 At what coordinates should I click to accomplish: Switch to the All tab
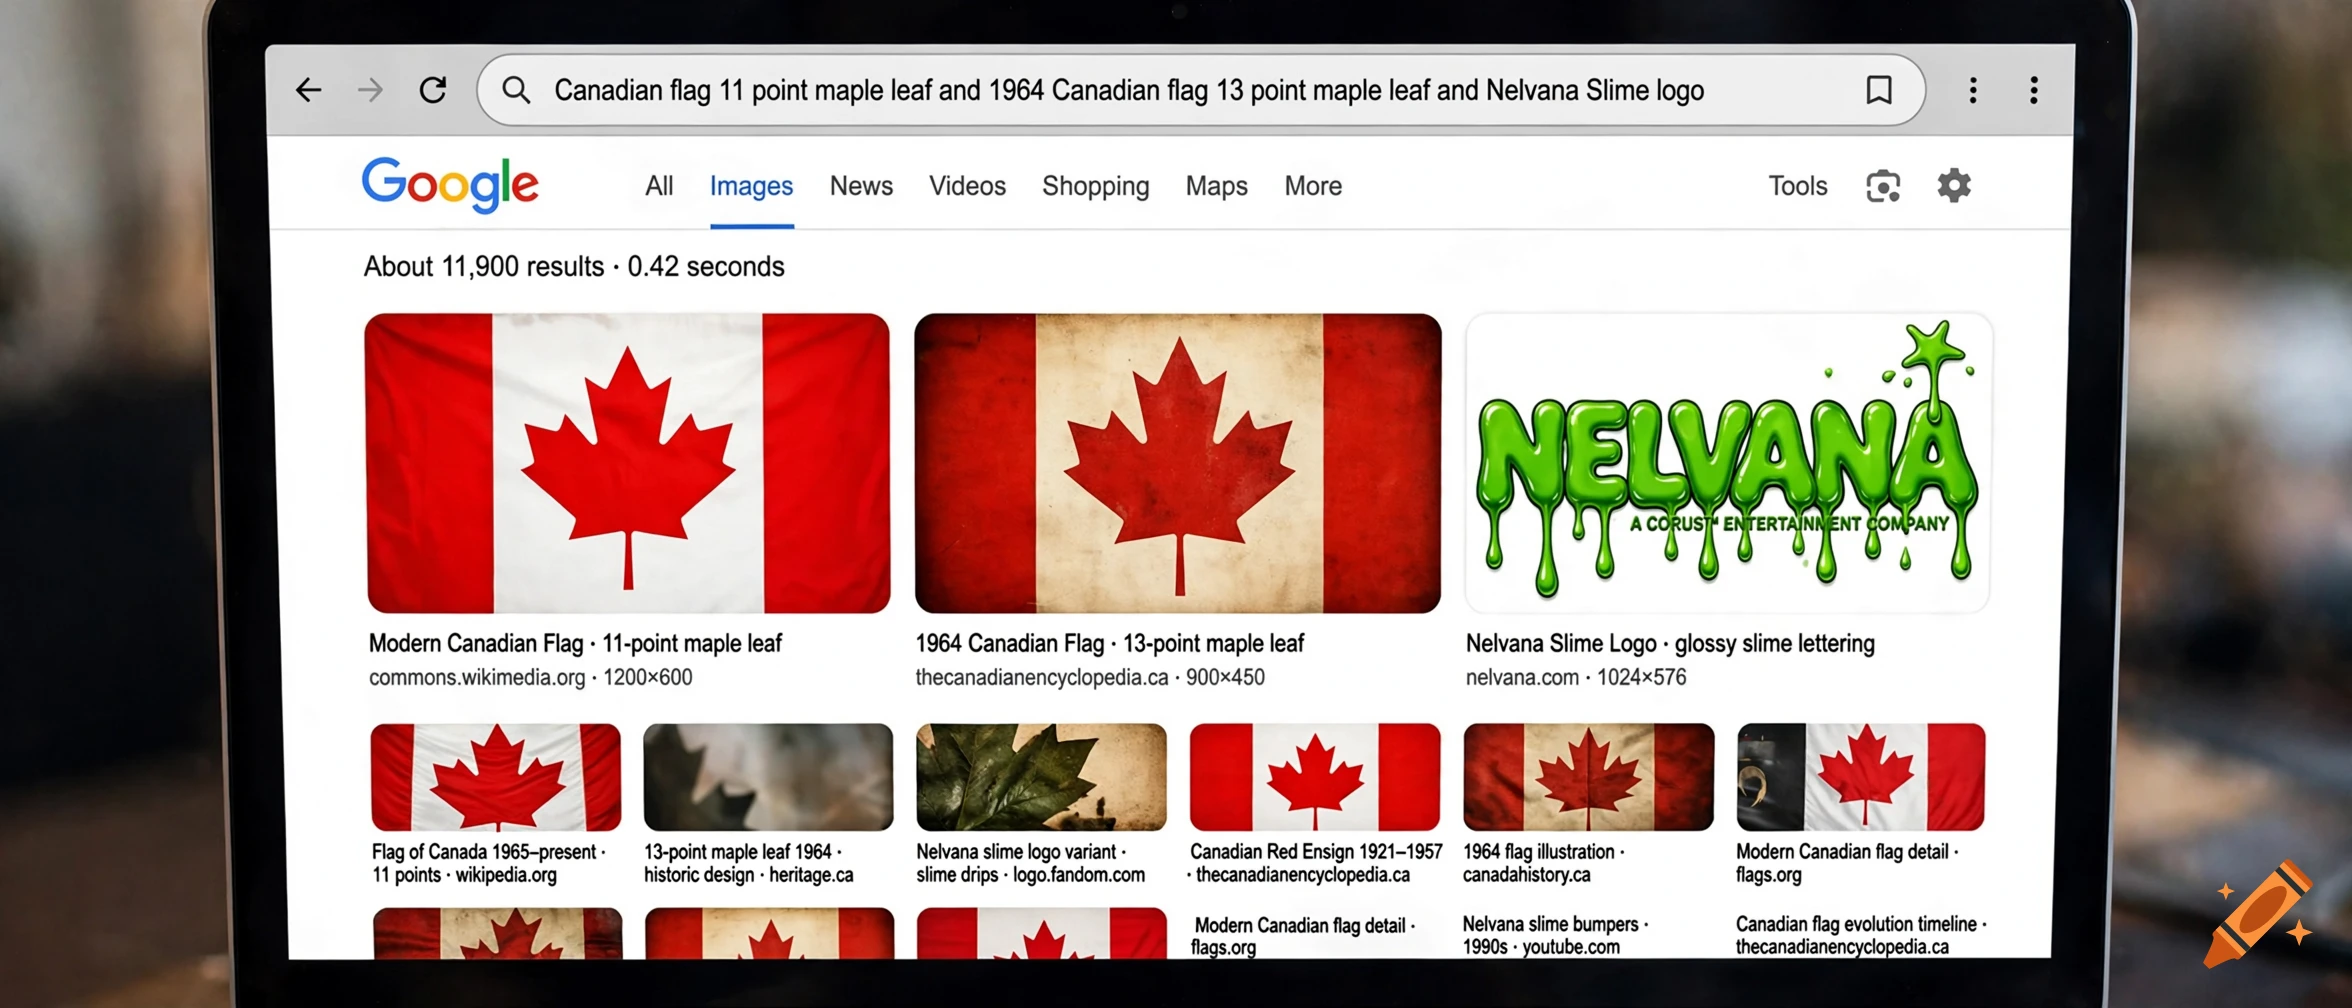point(659,186)
